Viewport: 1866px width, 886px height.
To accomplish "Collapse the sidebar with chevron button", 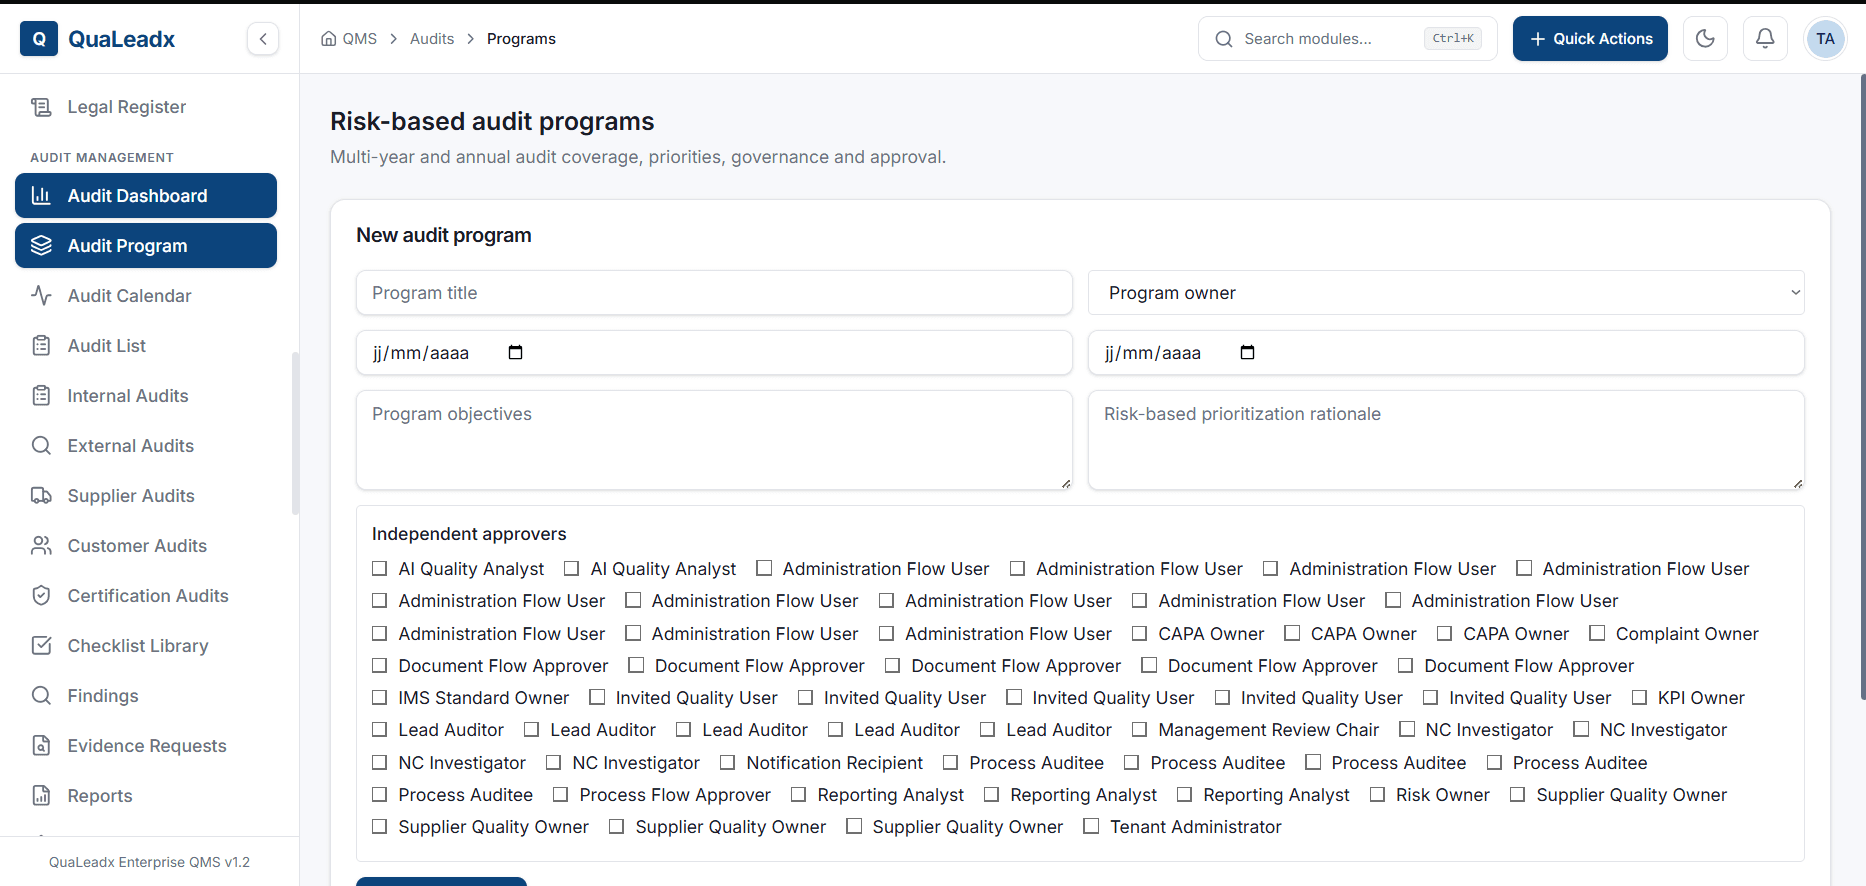I will tap(263, 39).
